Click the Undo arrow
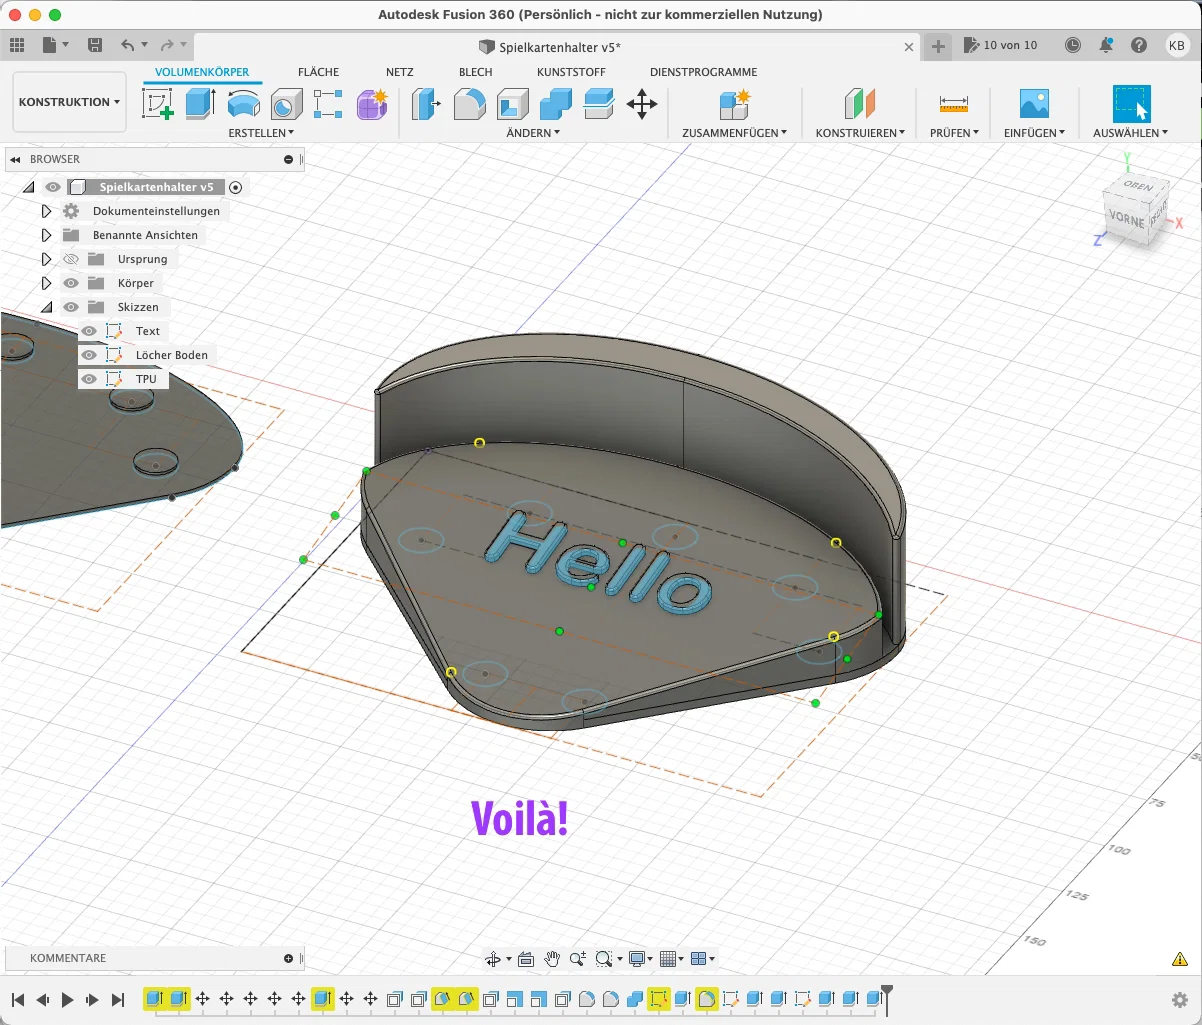The height and width of the screenshot is (1025, 1202). pos(127,45)
